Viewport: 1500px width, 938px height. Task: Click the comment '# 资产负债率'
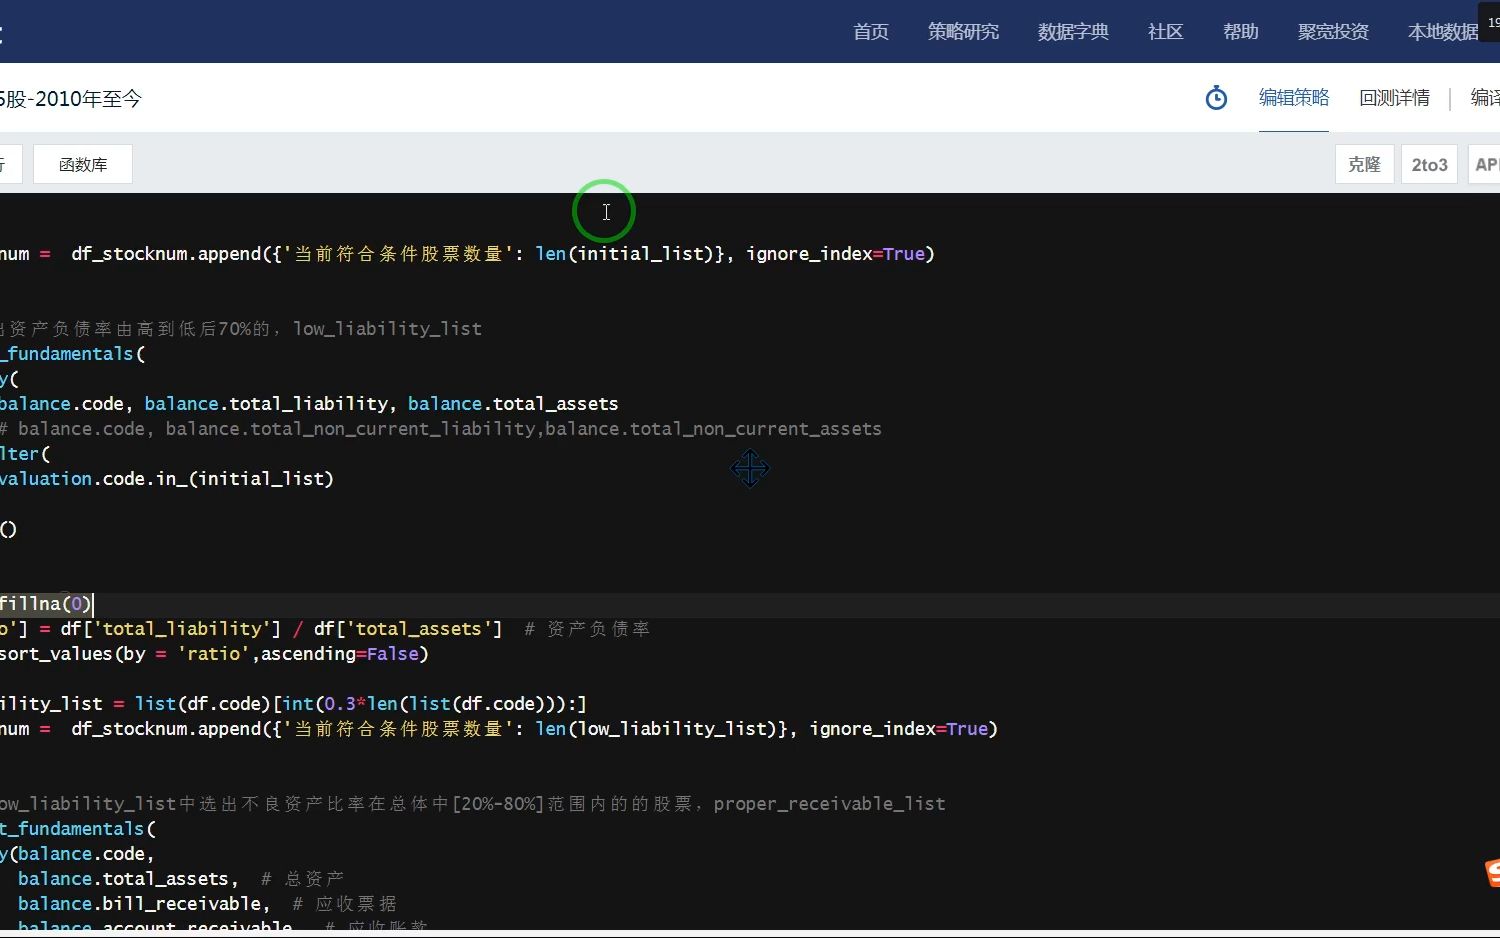pyautogui.click(x=587, y=629)
